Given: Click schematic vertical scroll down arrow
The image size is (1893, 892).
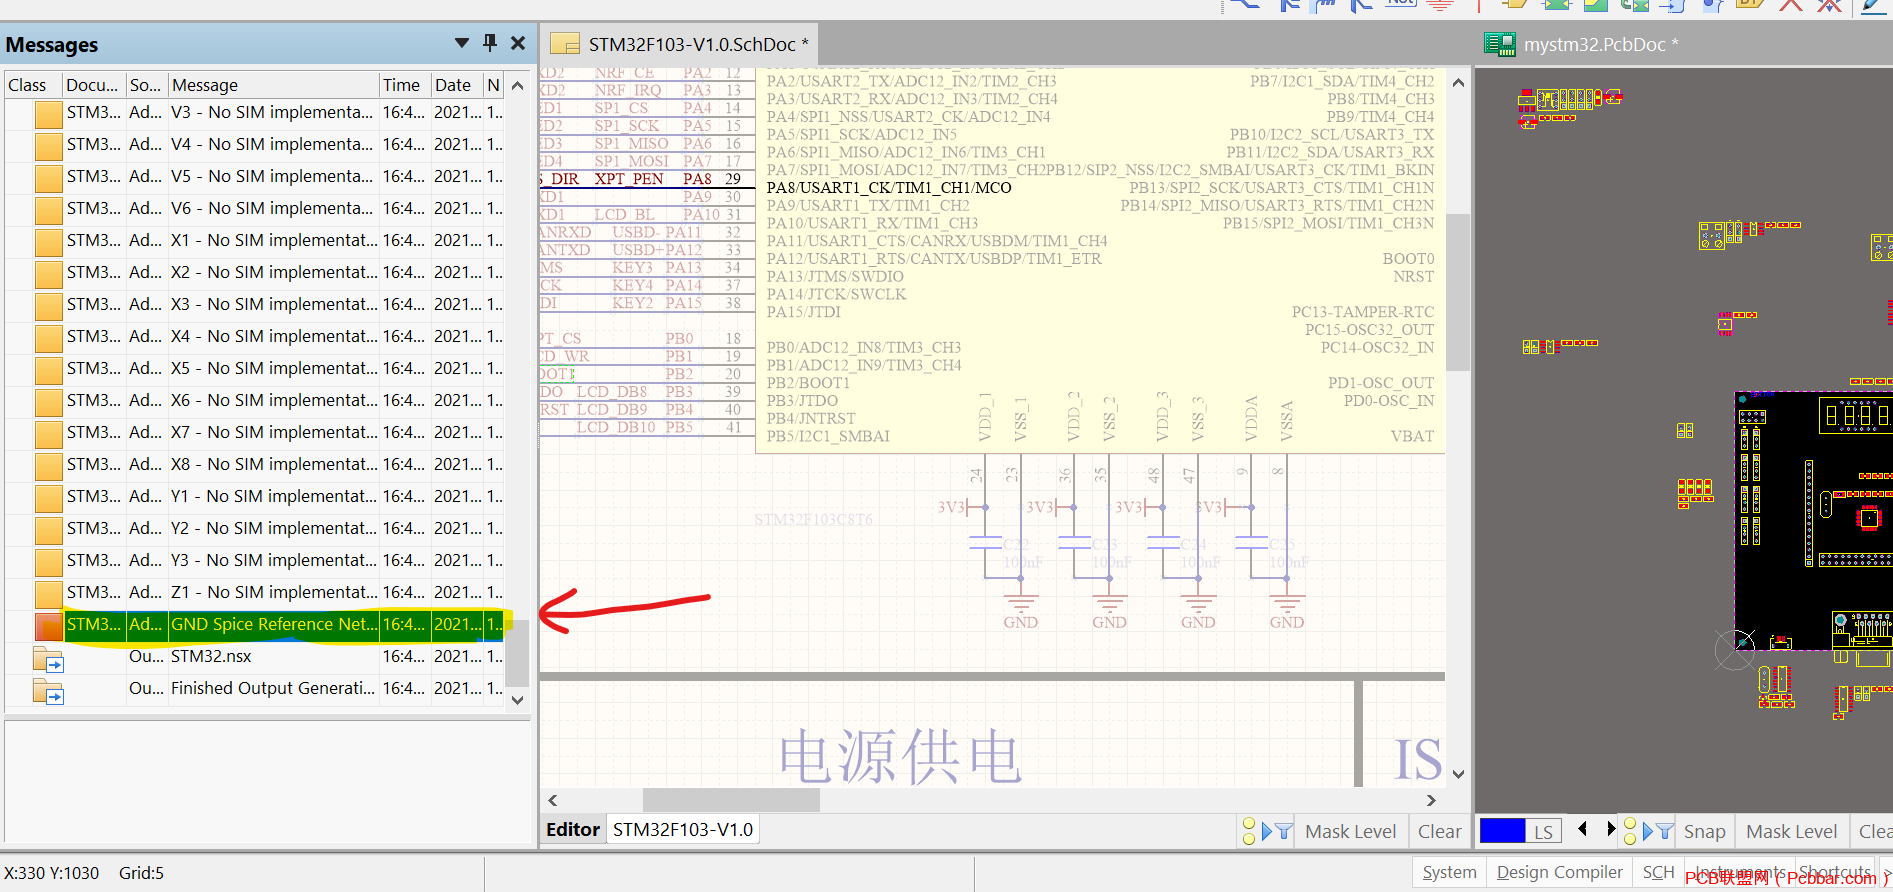Looking at the screenshot, I should click(x=1458, y=774).
